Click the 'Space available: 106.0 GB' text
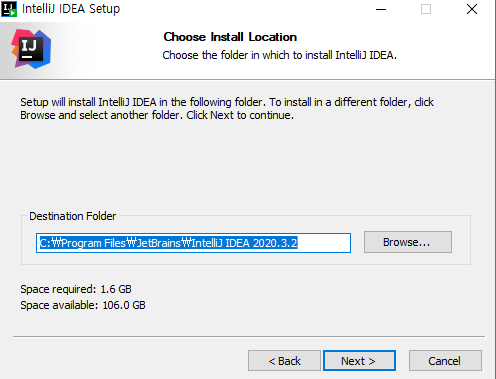 pyautogui.click(x=83, y=305)
